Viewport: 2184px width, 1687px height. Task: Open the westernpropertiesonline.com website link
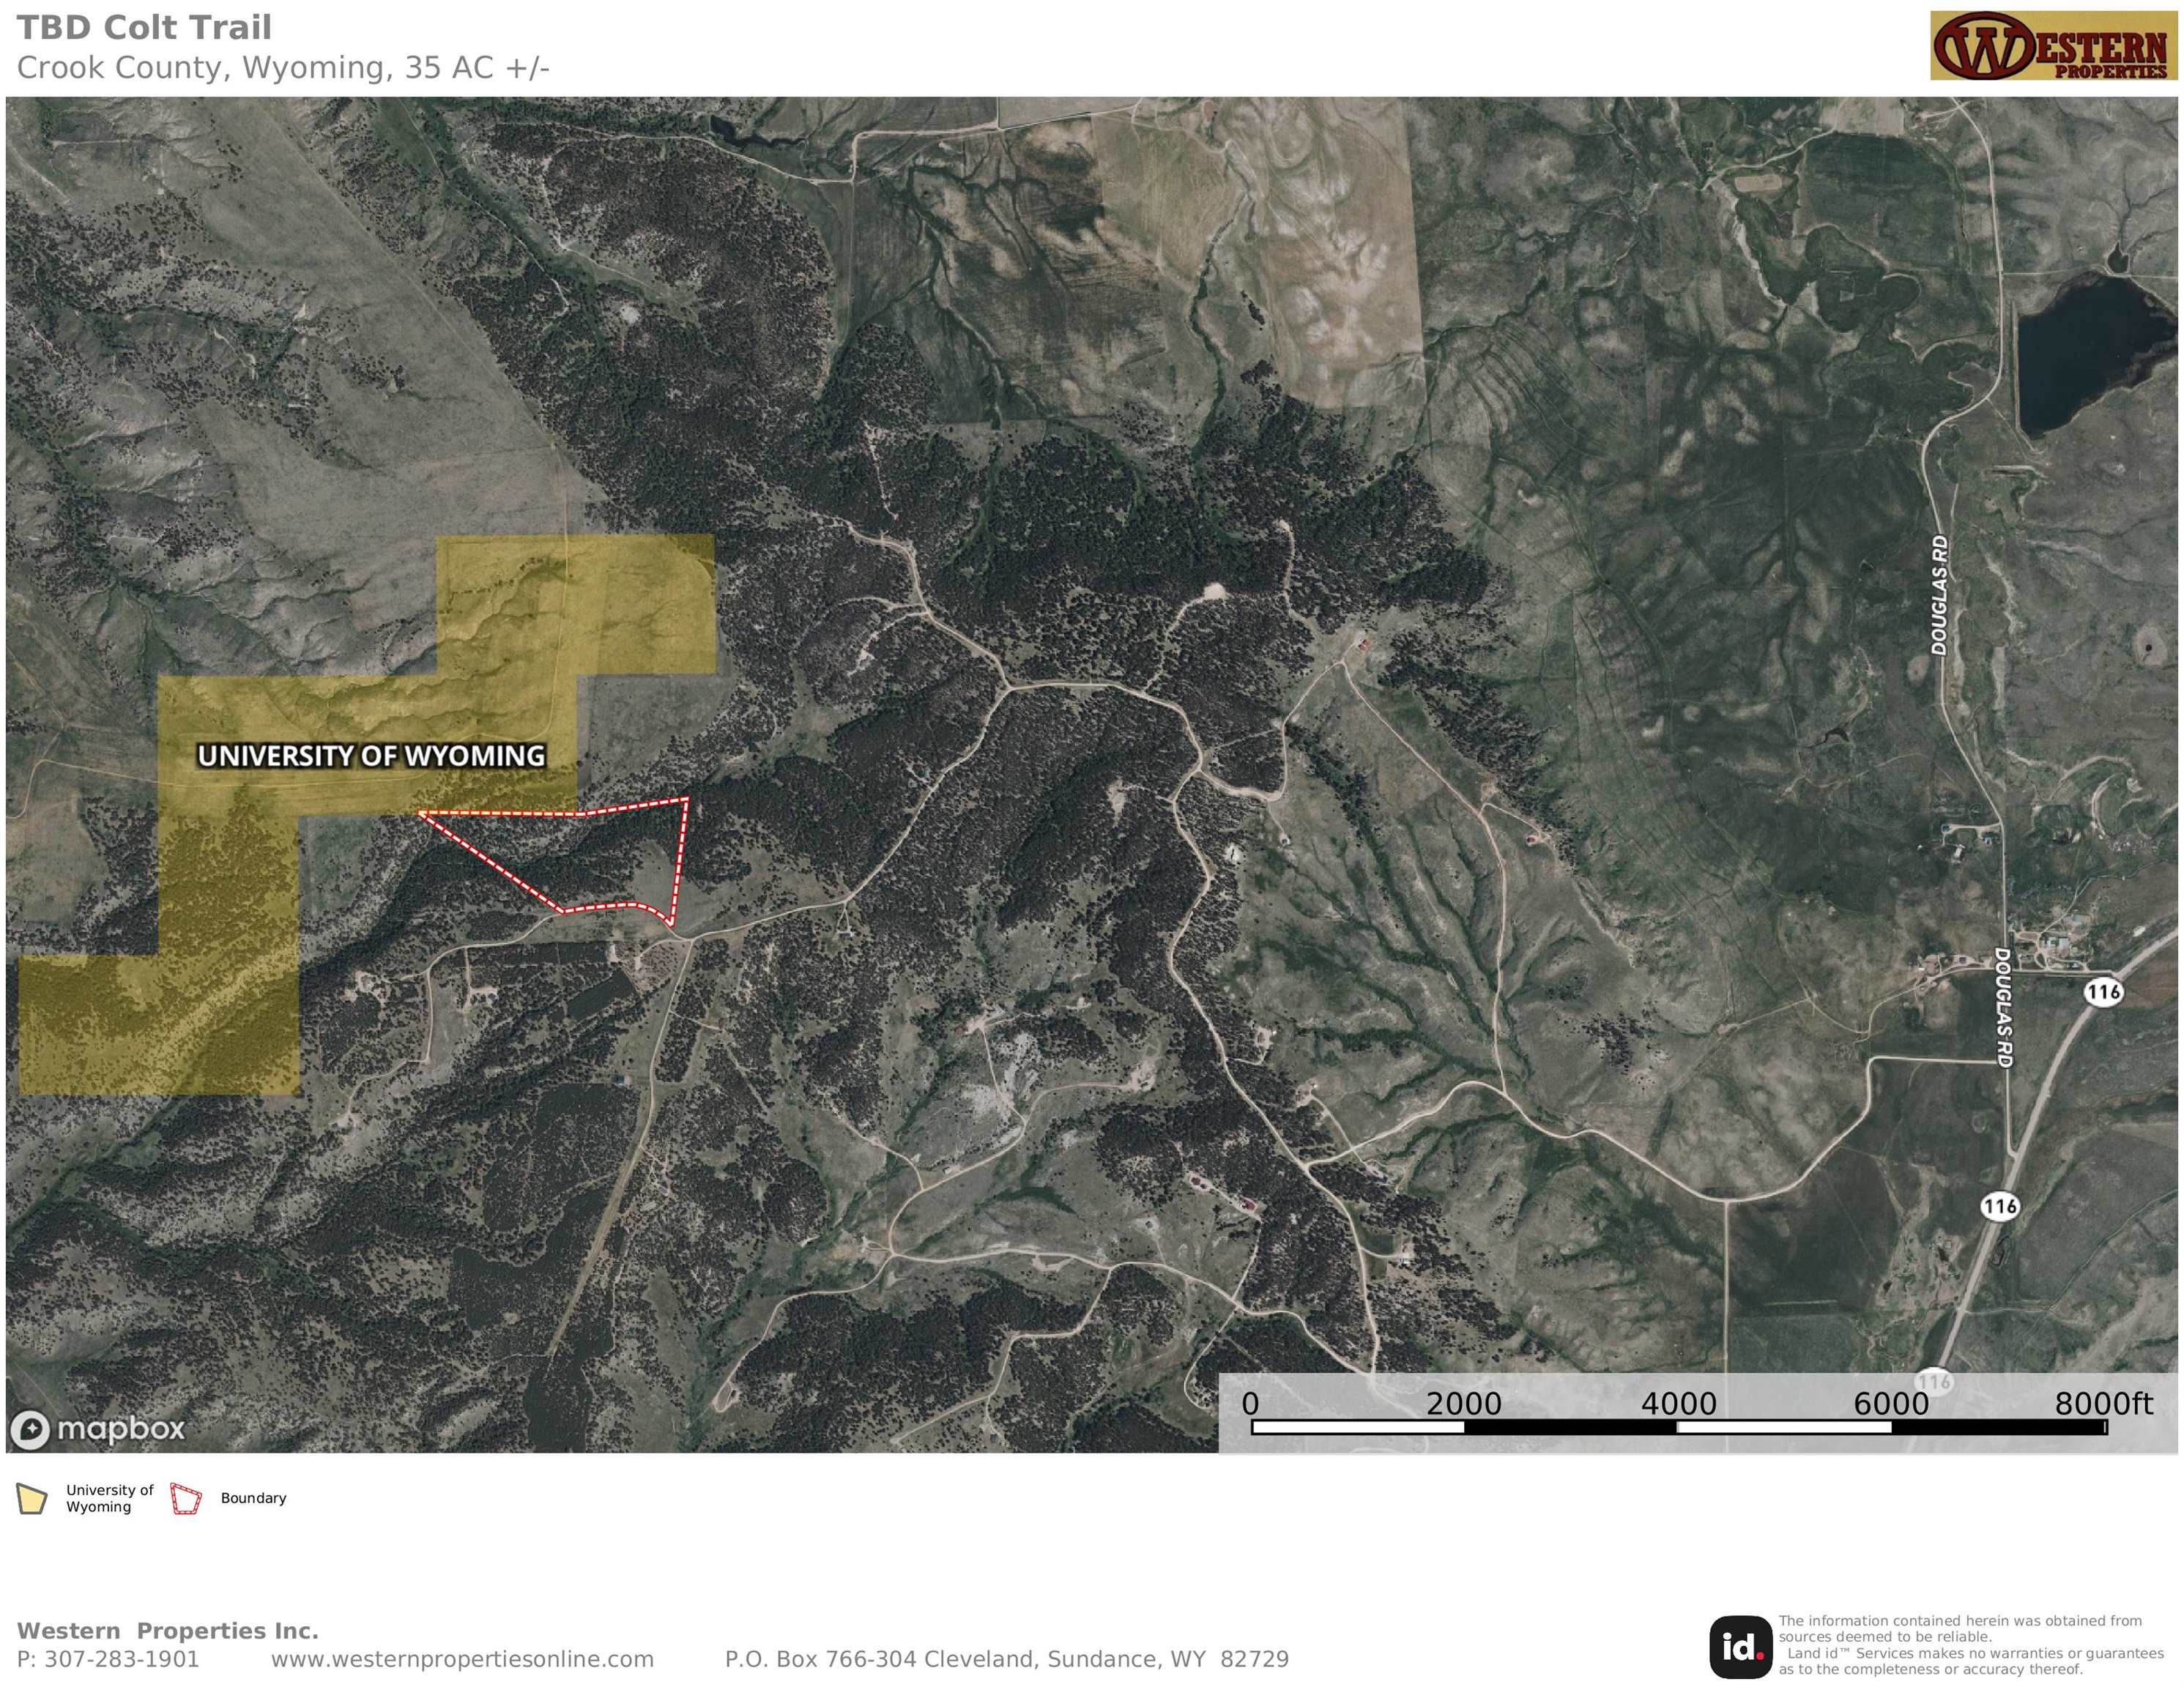coord(462,1659)
